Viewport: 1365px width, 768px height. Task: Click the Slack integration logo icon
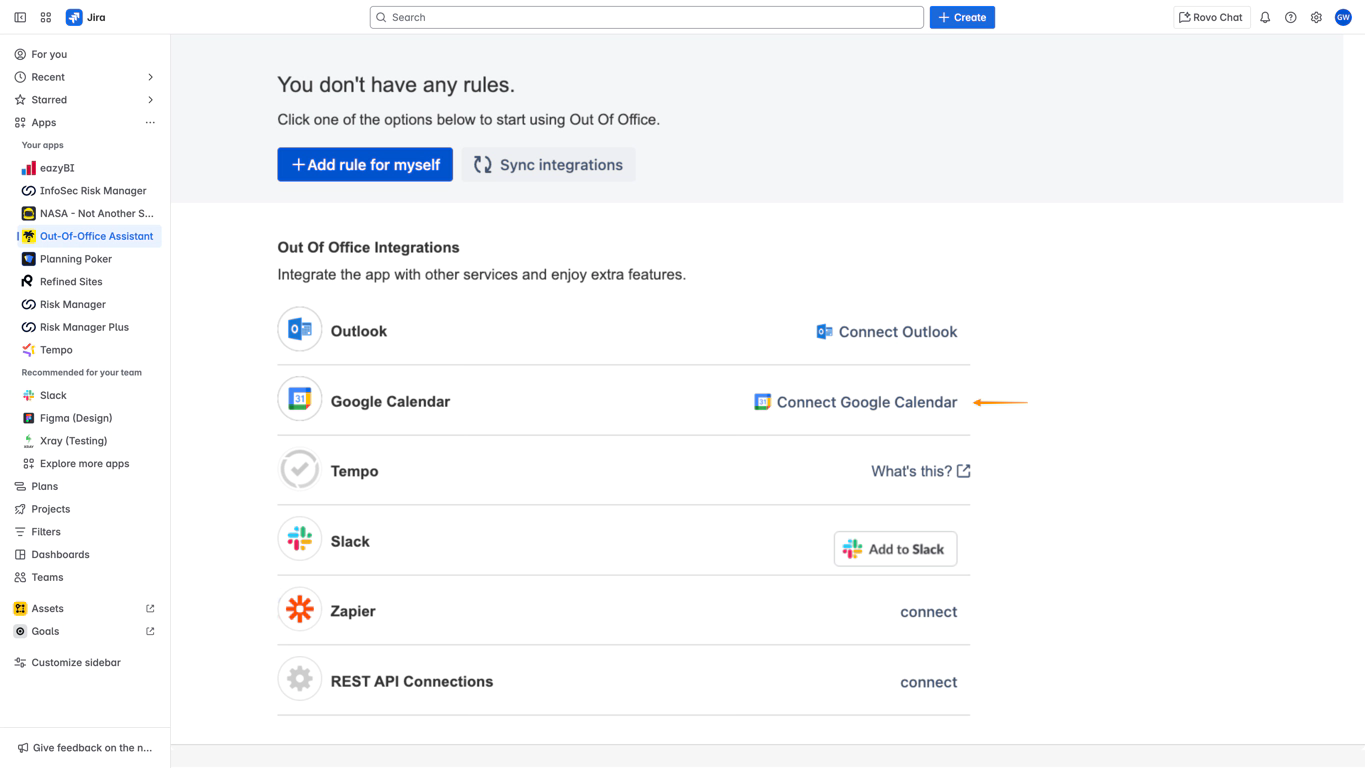[299, 540]
